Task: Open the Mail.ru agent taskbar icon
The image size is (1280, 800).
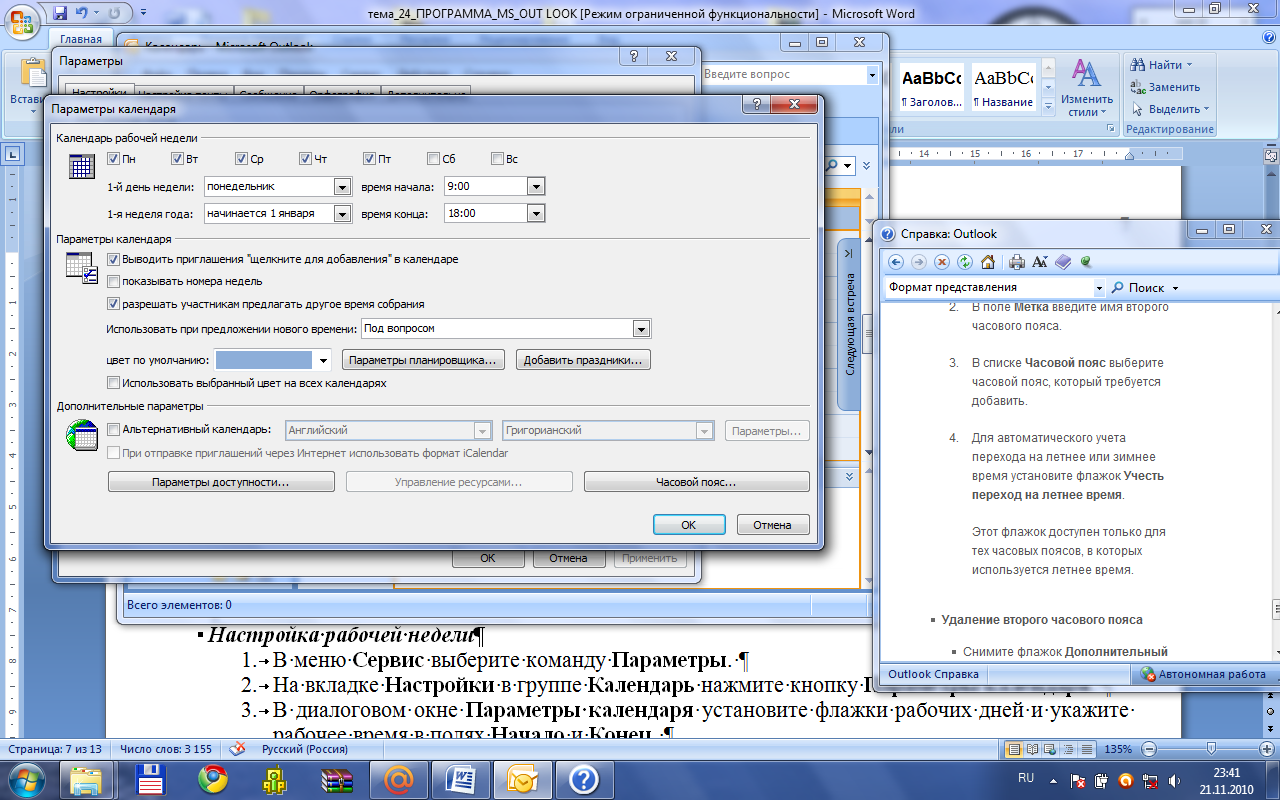Action: [x=399, y=778]
